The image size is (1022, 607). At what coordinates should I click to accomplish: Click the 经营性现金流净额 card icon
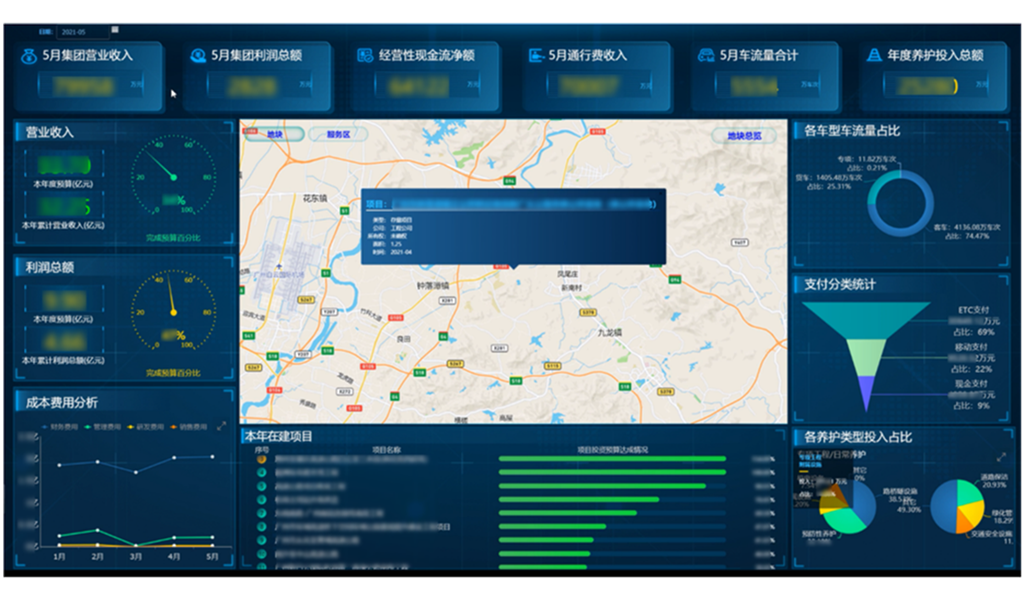click(x=366, y=56)
